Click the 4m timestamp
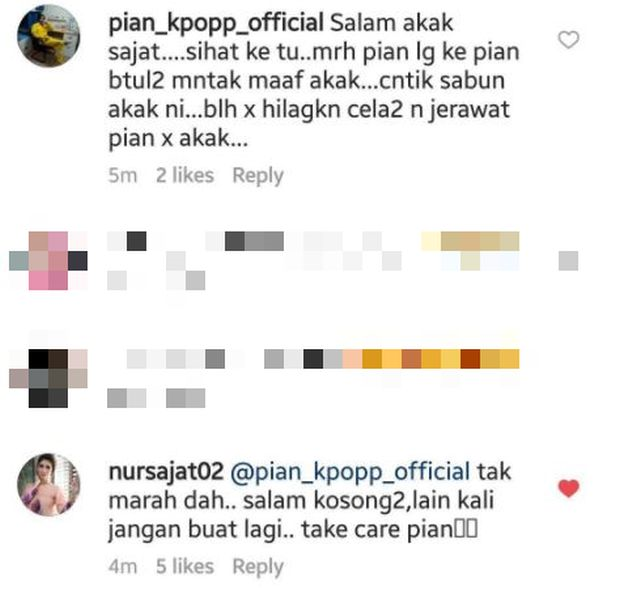The width and height of the screenshot is (620, 591). 123,566
